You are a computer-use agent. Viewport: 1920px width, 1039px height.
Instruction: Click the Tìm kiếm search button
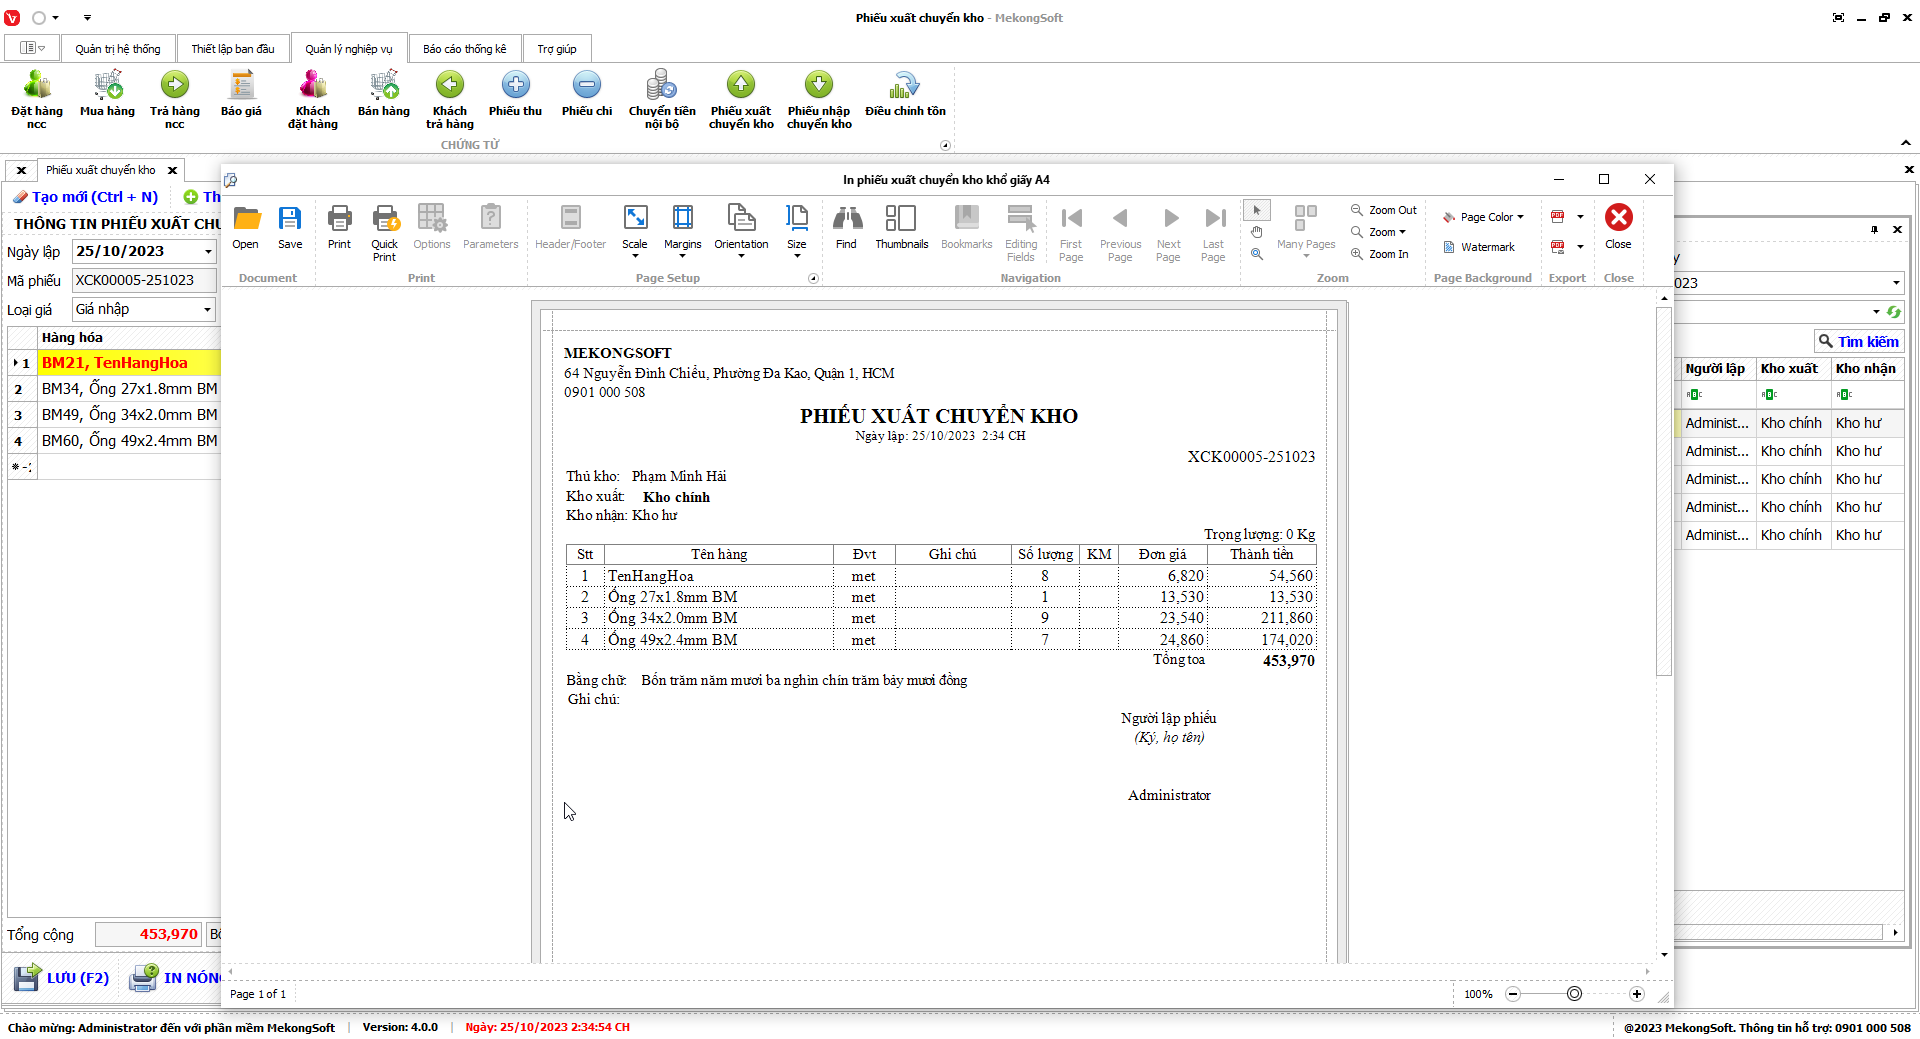[x=1858, y=342]
